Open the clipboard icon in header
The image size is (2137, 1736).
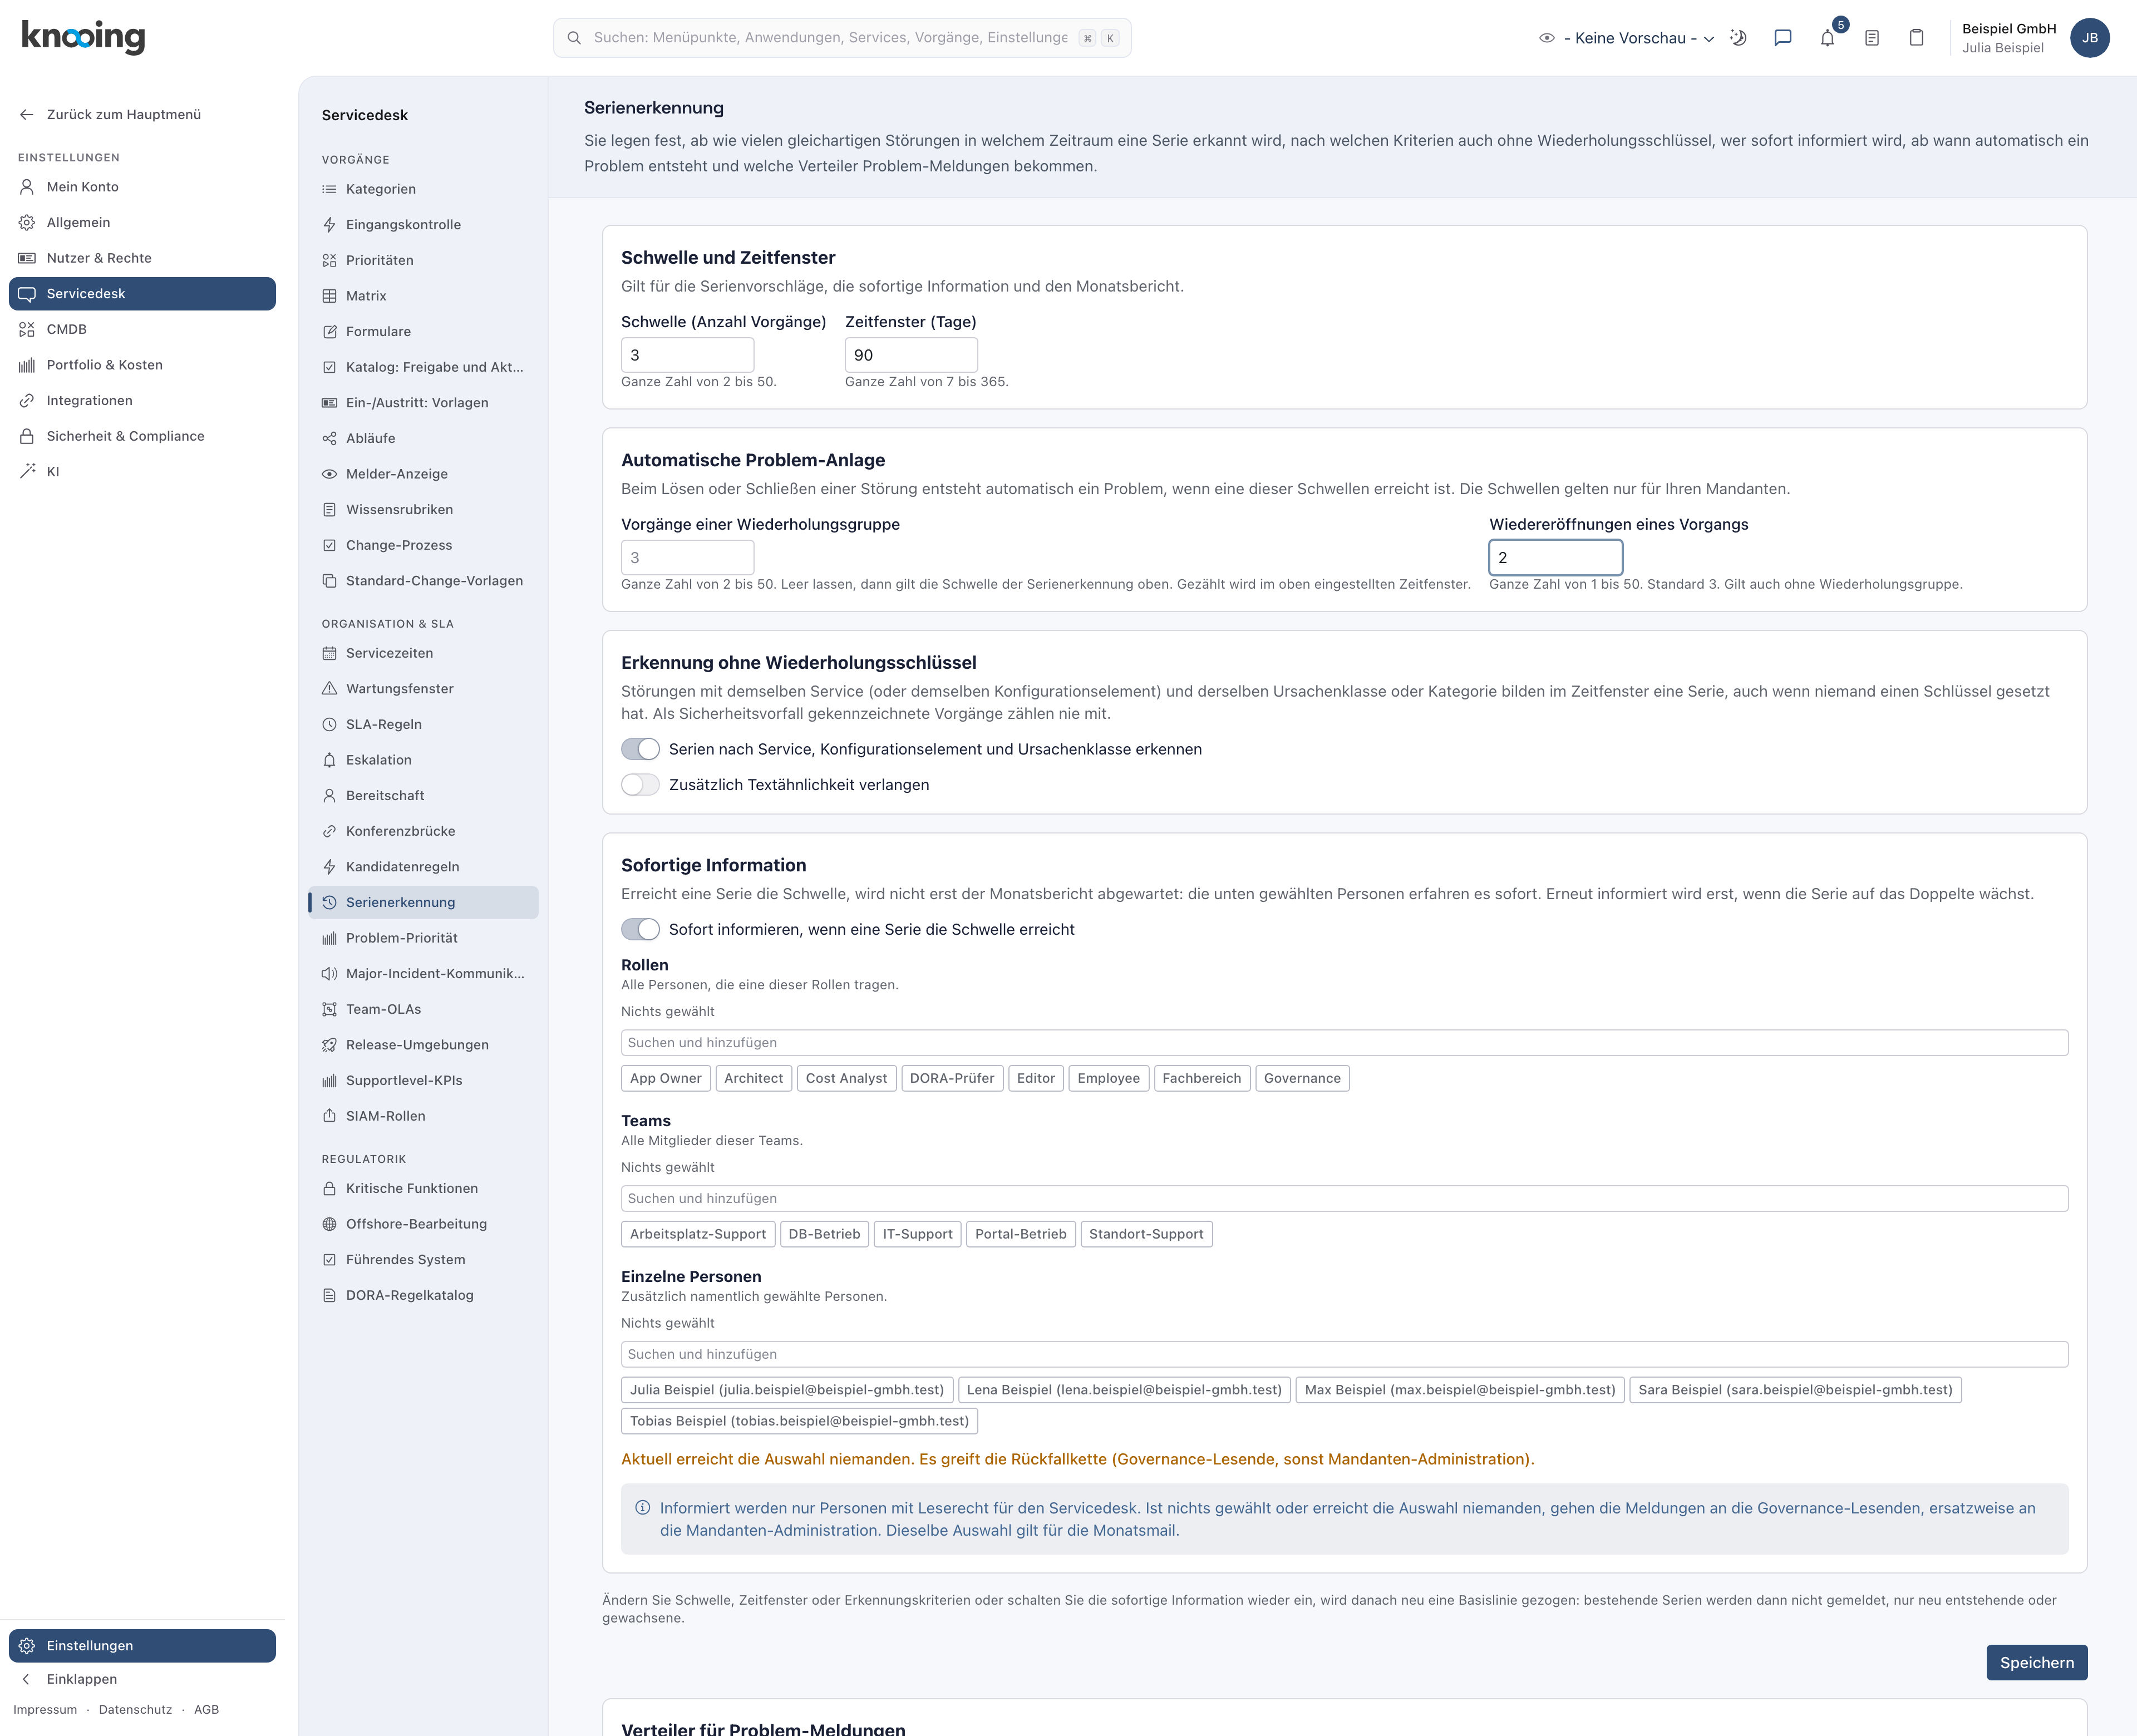(x=1916, y=38)
